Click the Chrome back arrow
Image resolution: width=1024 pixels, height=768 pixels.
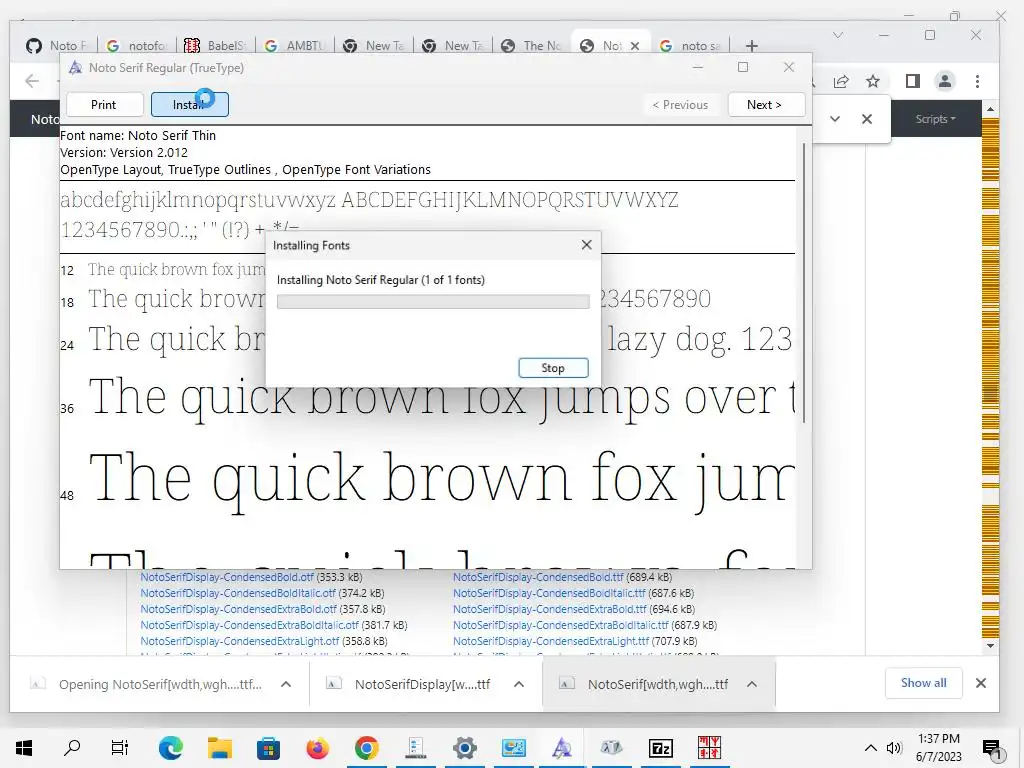31,81
